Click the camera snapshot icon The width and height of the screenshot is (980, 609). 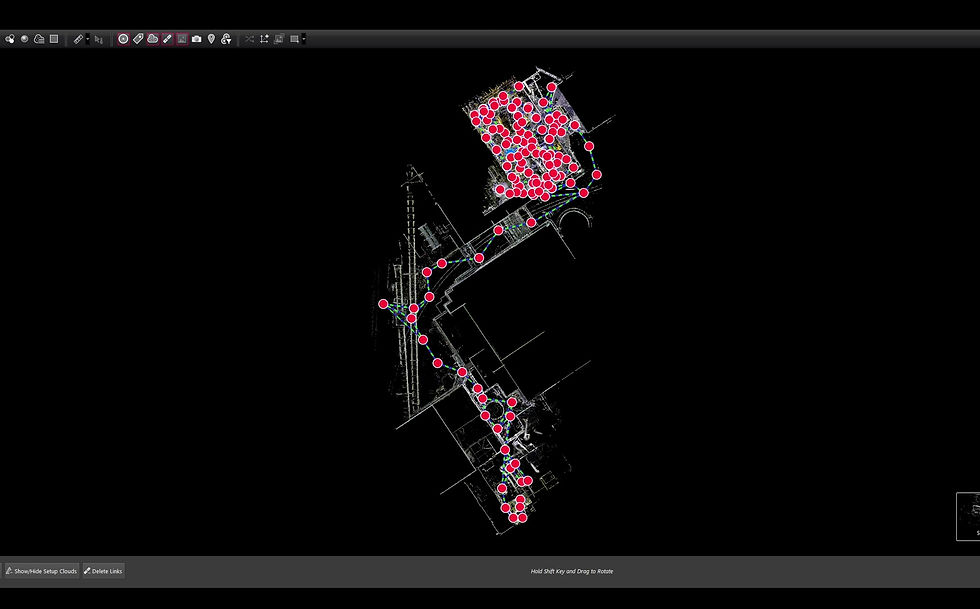pos(197,39)
